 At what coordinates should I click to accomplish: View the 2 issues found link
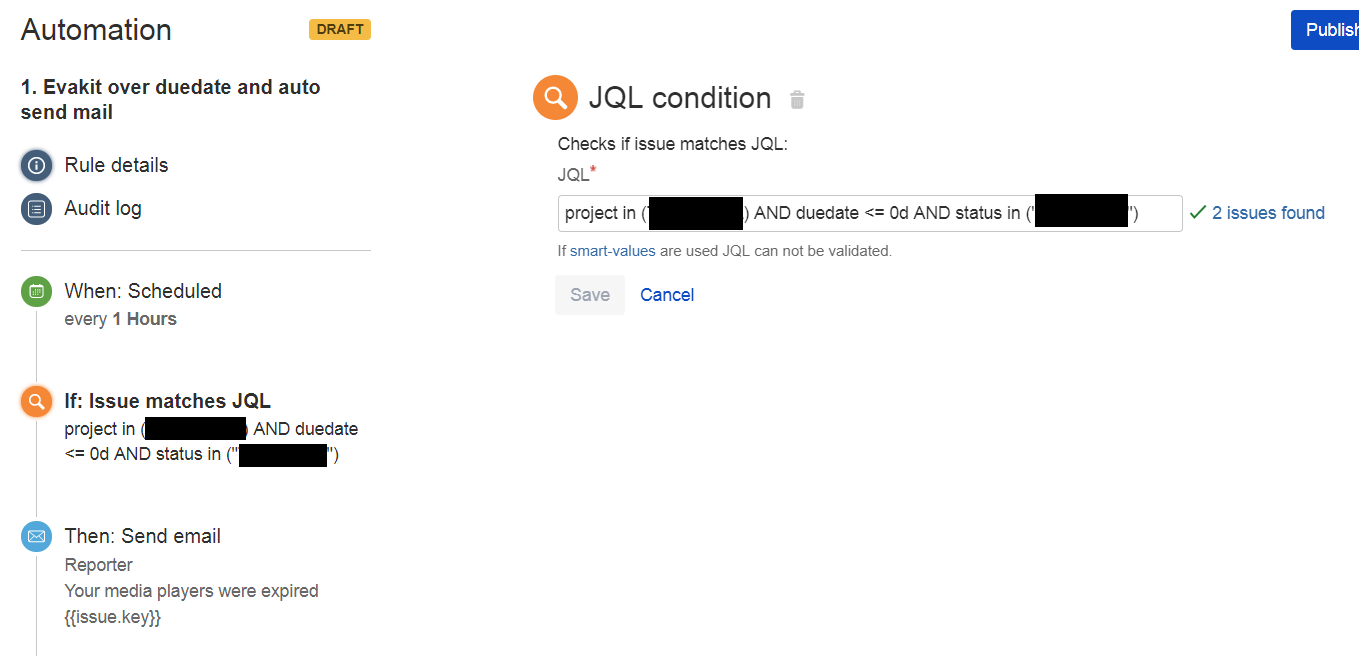coord(1268,213)
